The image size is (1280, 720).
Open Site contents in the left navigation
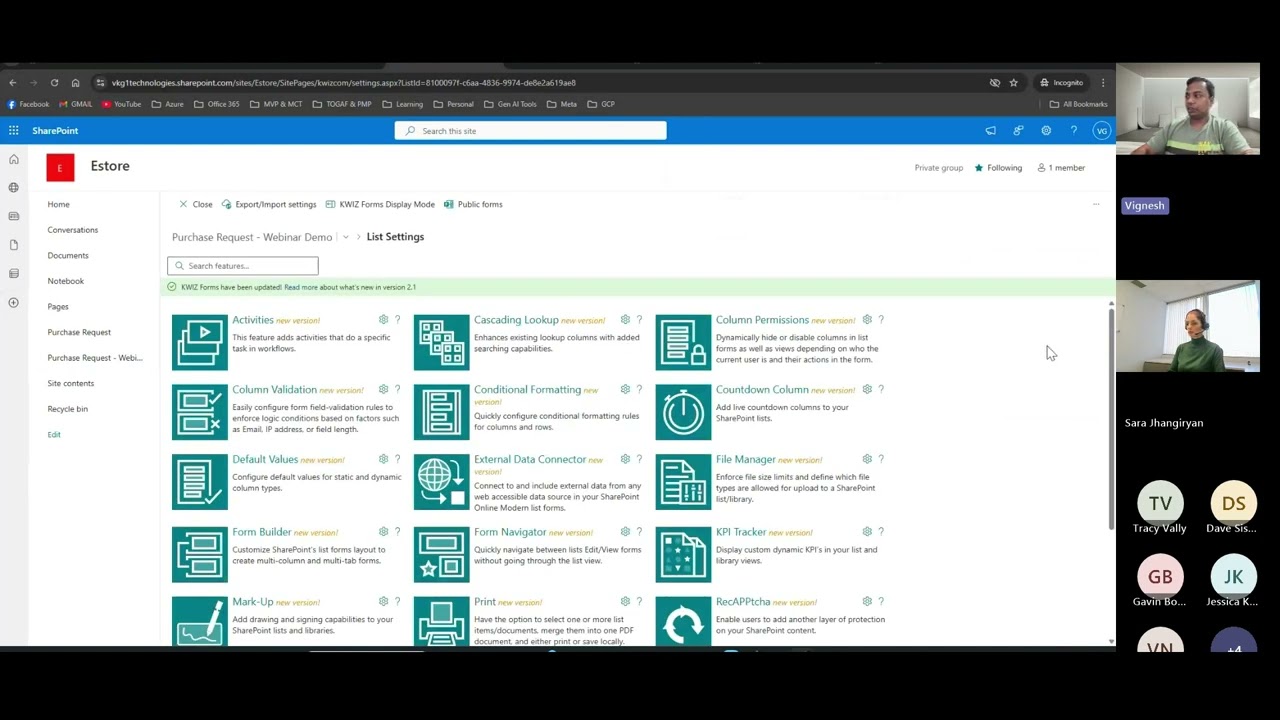70,383
